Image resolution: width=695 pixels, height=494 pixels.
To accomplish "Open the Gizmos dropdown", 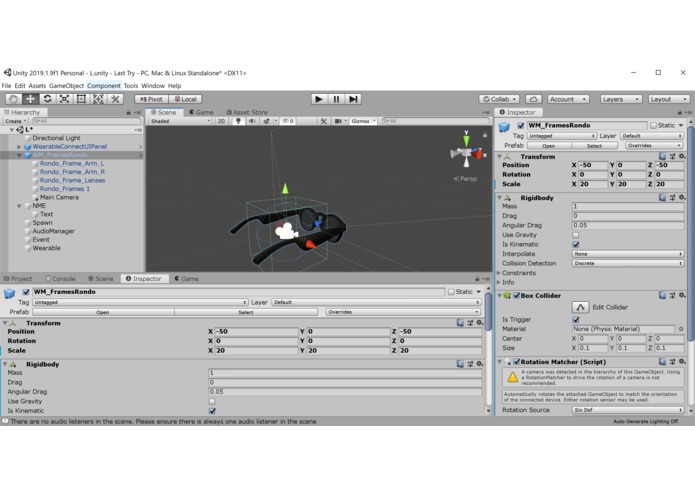I will pos(363,121).
